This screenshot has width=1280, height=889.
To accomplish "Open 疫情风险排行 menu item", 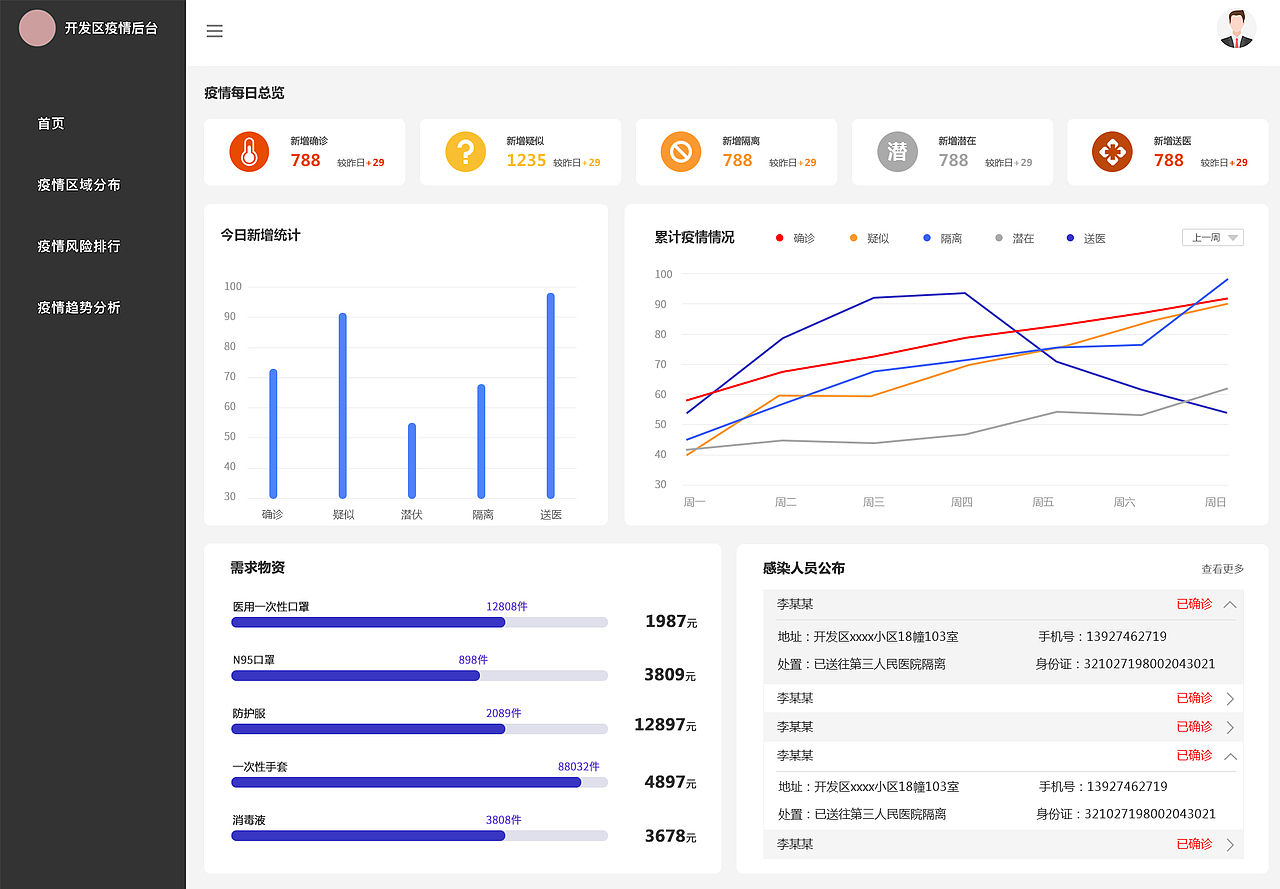I will [x=79, y=246].
